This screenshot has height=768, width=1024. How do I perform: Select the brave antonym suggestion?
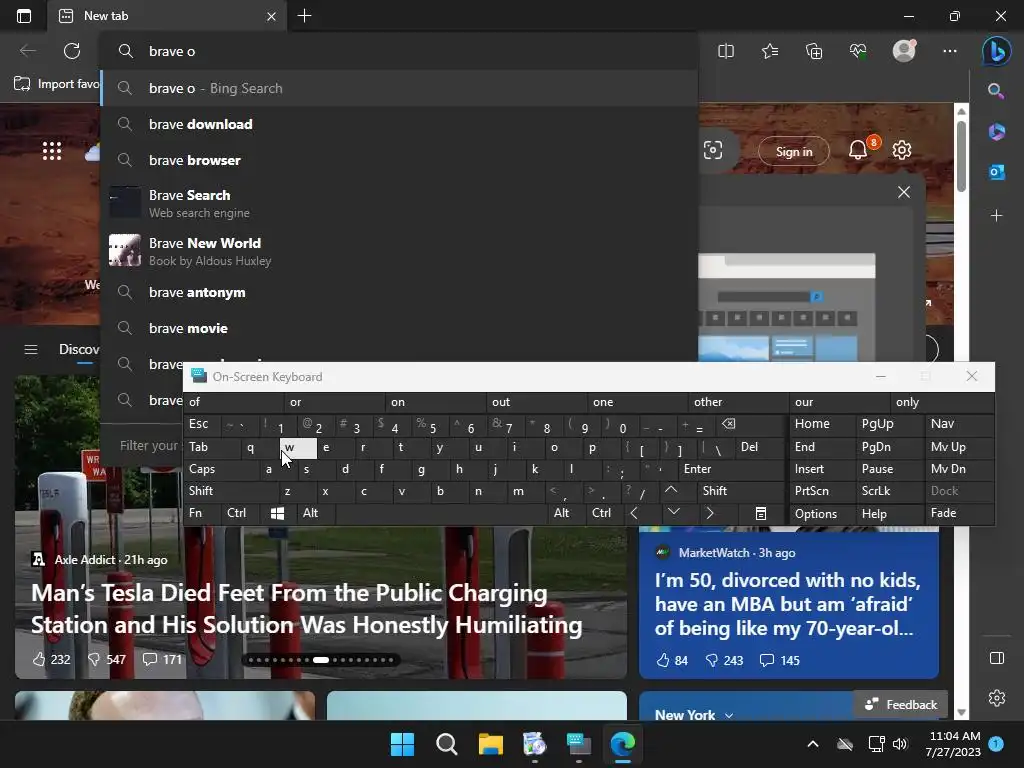point(400,293)
